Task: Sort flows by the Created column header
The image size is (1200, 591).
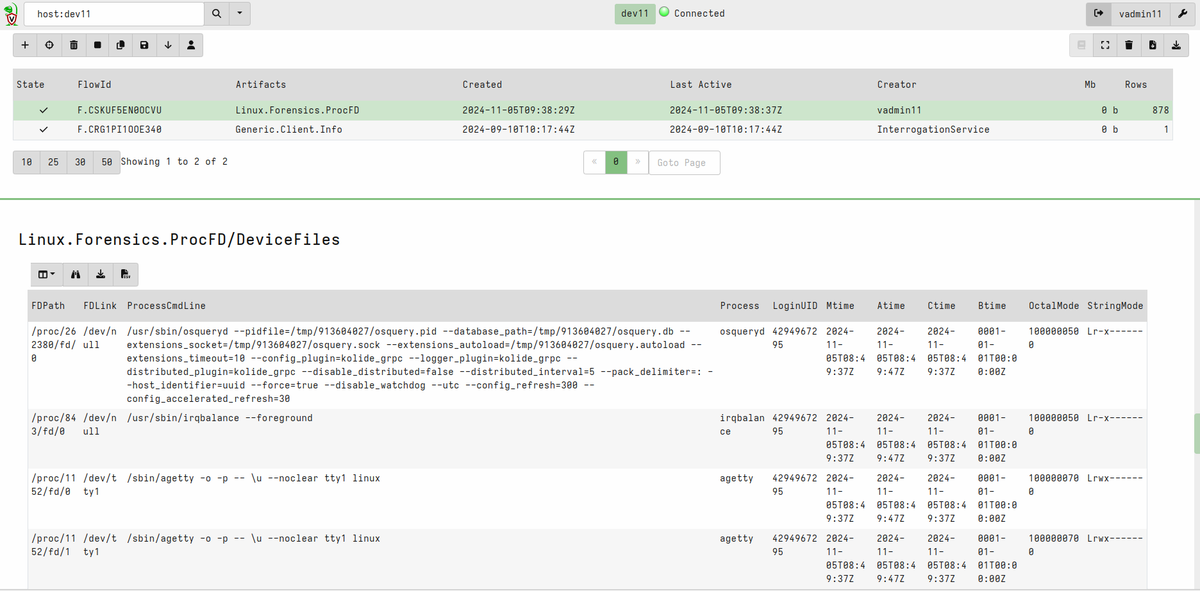Action: tap(482, 85)
